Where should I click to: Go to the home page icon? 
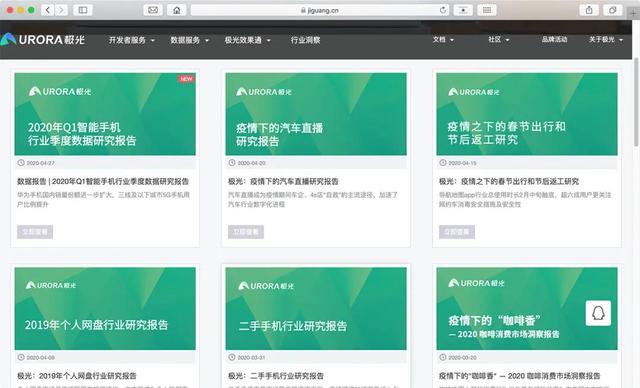[177, 10]
